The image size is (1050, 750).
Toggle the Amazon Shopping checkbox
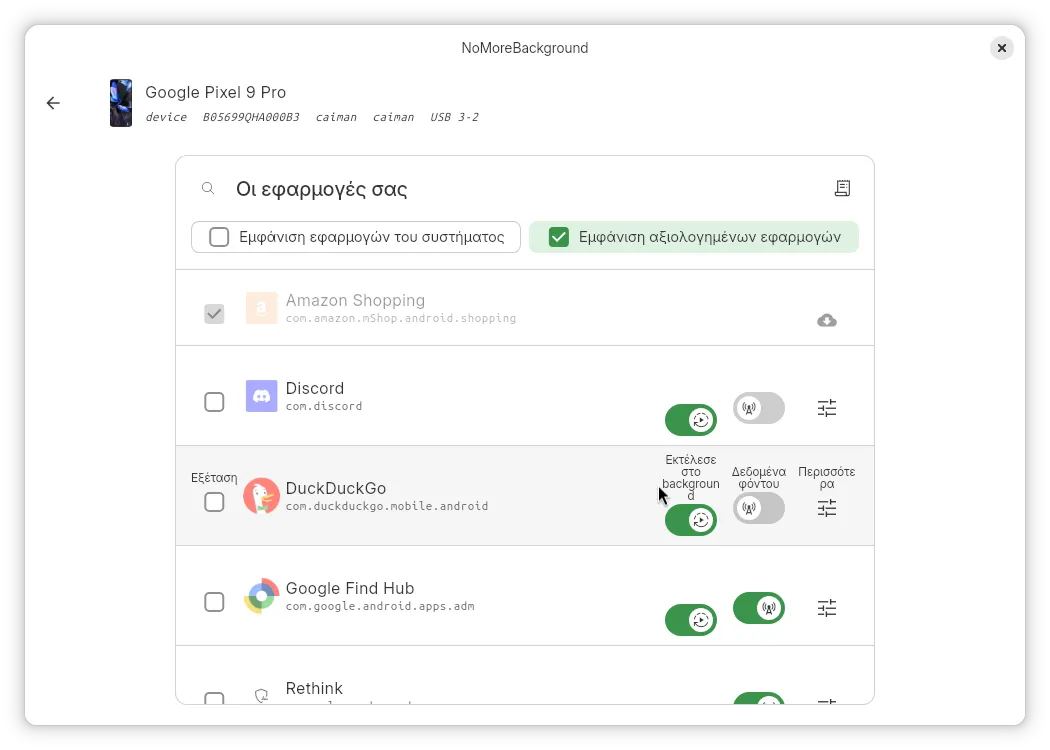[x=214, y=313]
